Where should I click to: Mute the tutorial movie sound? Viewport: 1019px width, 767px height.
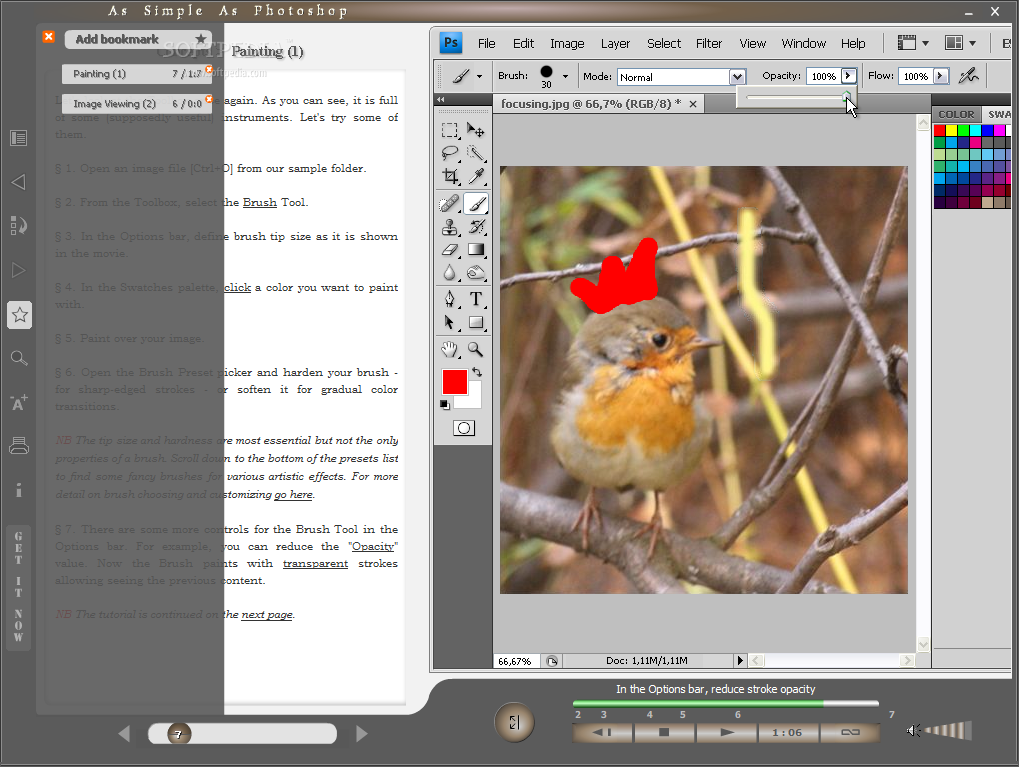coord(913,731)
